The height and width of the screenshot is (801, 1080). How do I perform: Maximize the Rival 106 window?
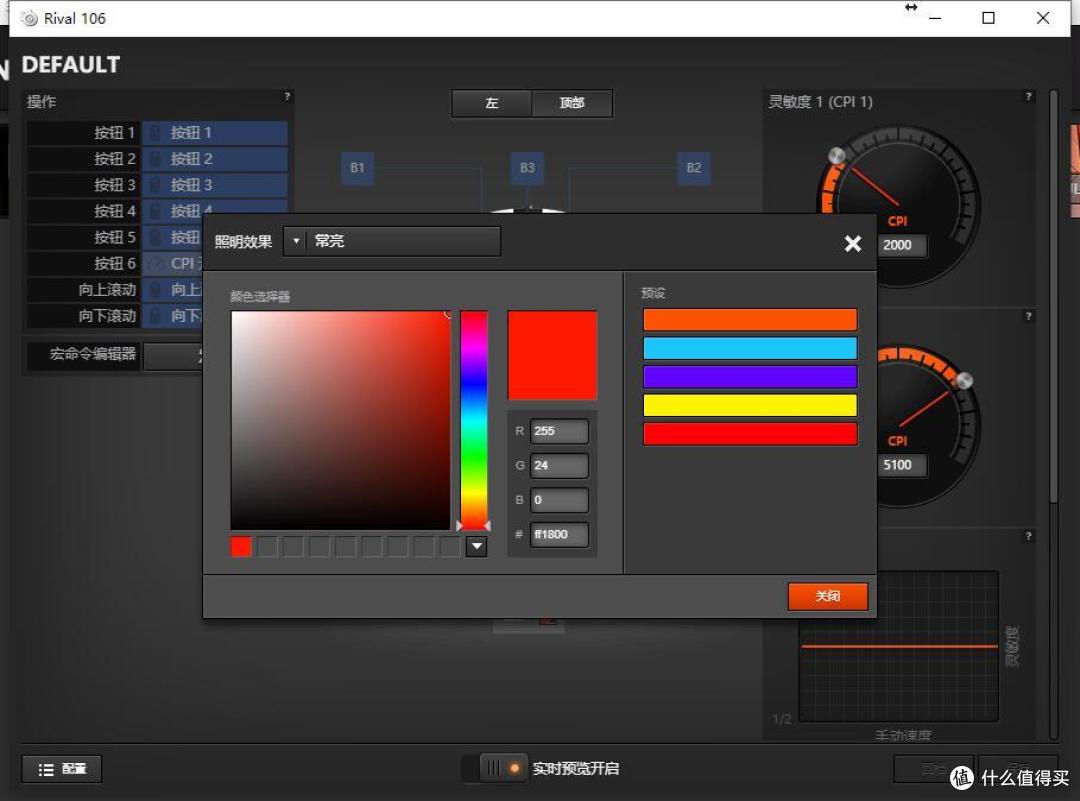[x=988, y=19]
